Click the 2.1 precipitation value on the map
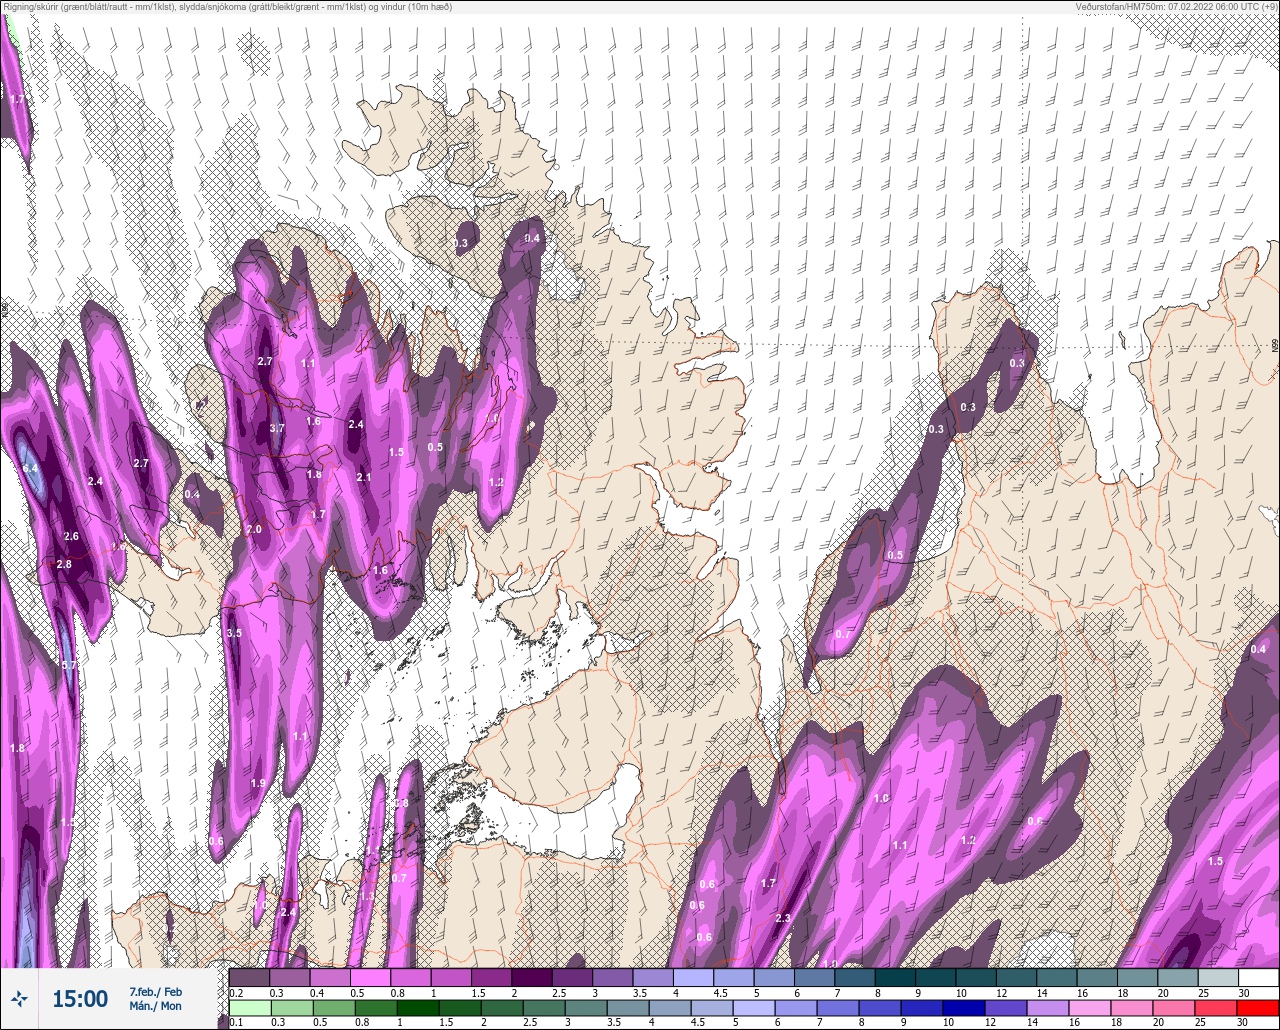This screenshot has width=1280, height=1030. [364, 478]
